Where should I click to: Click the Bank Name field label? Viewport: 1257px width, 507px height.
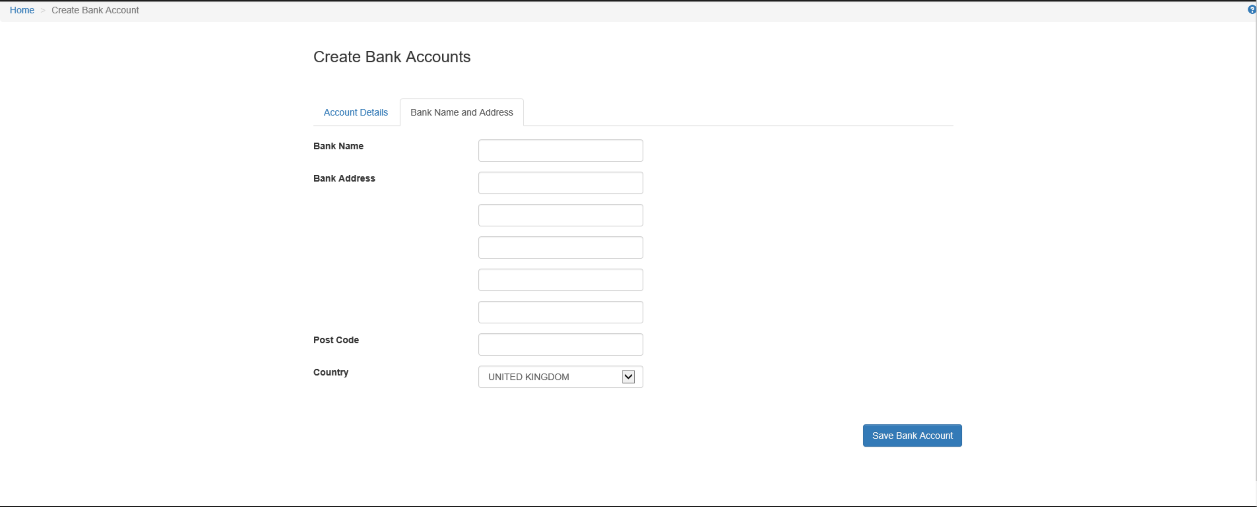click(339, 146)
